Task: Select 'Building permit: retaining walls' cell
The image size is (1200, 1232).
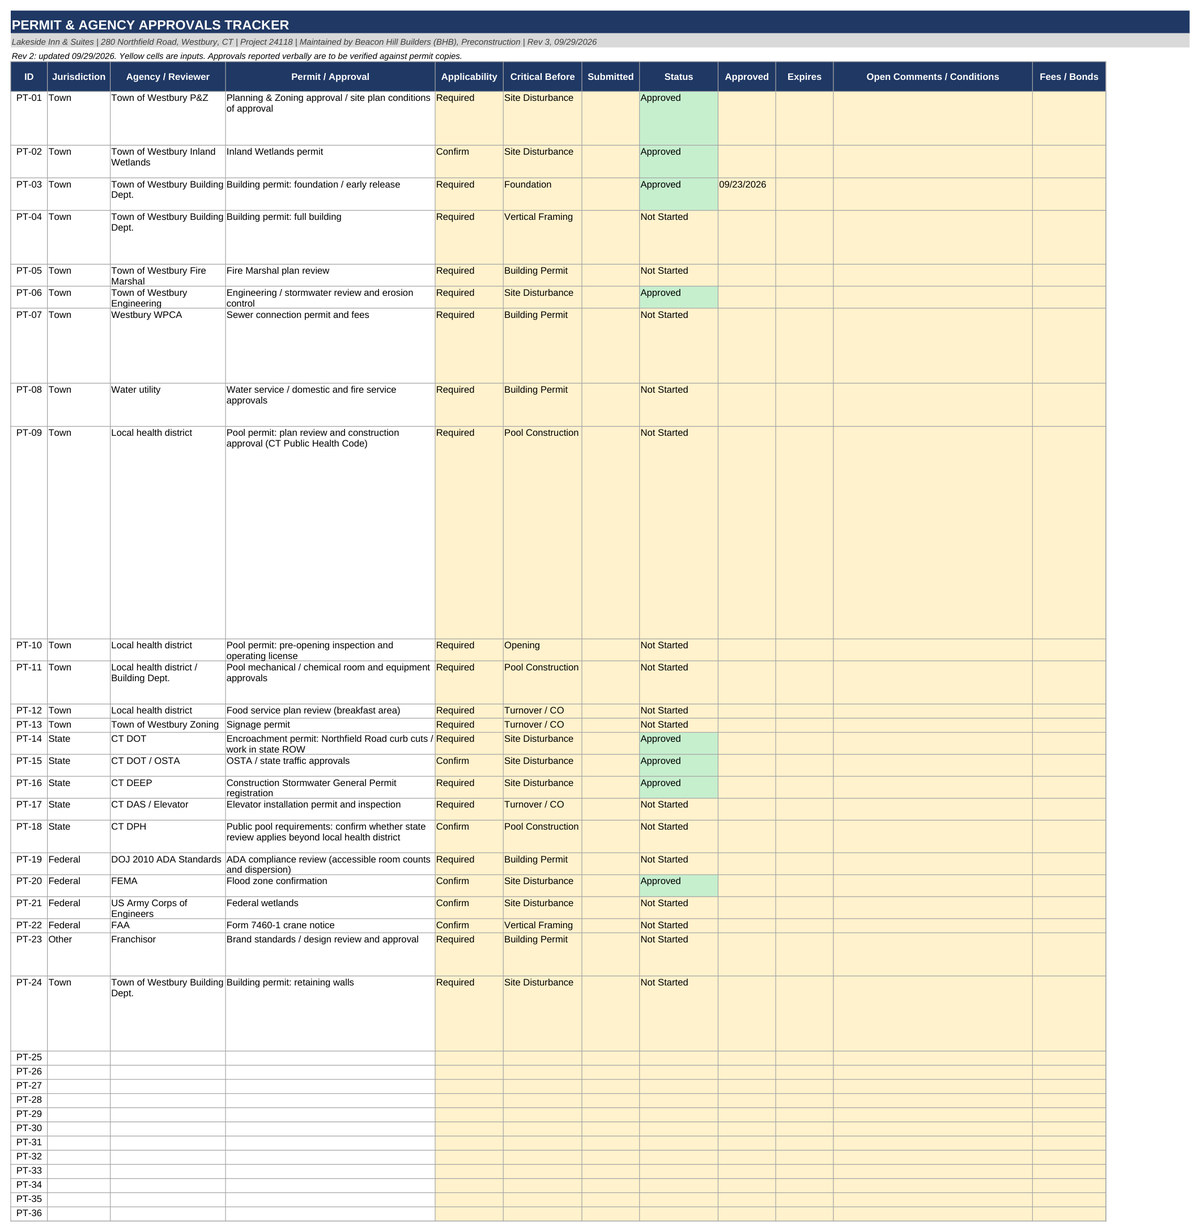Action: (330, 1013)
